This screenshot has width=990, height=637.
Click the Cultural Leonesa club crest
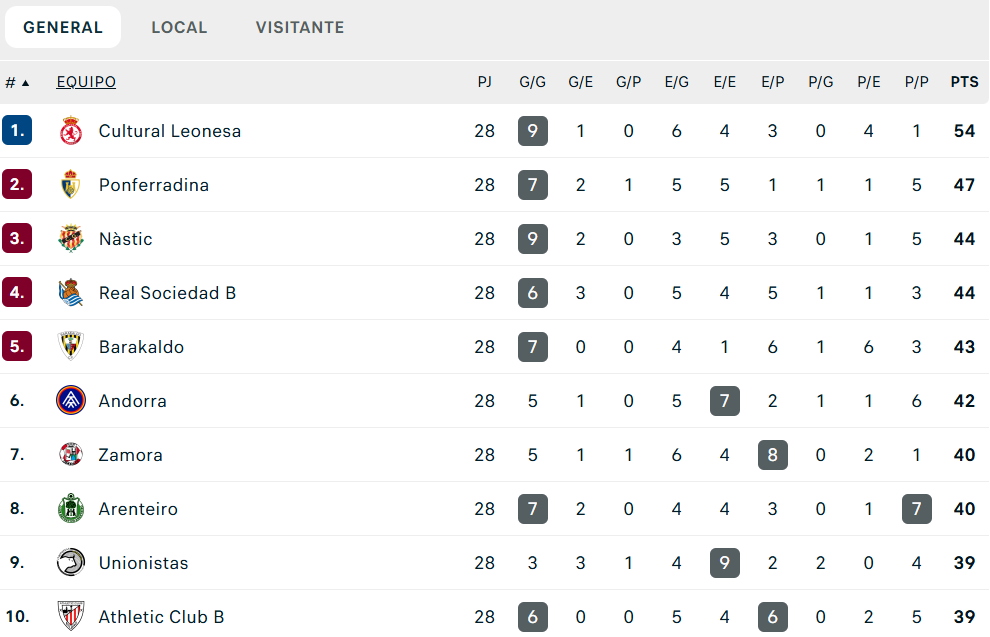click(71, 131)
